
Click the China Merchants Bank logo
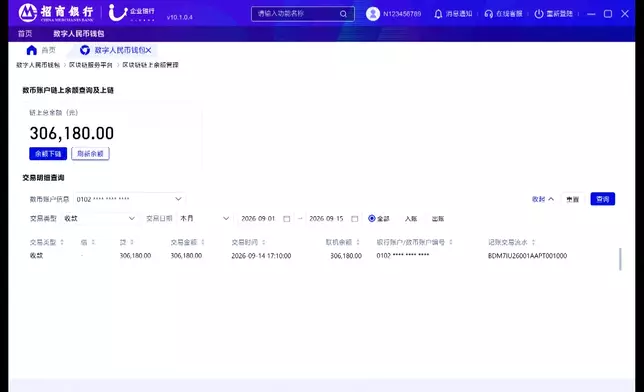point(56,13)
